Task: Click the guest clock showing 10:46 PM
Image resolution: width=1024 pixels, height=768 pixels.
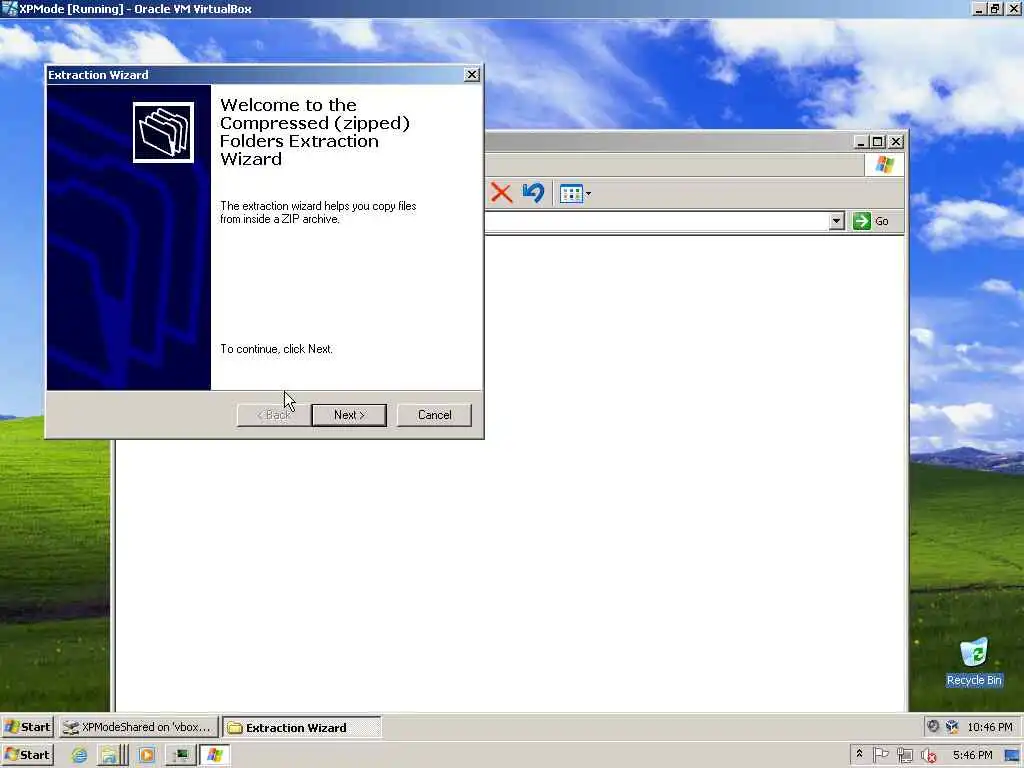Action: (989, 727)
